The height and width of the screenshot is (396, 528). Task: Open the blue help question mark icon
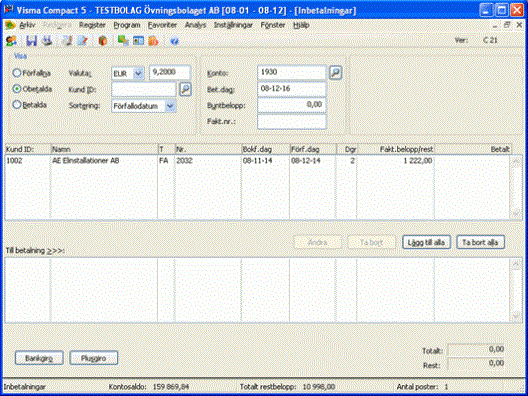[174, 41]
